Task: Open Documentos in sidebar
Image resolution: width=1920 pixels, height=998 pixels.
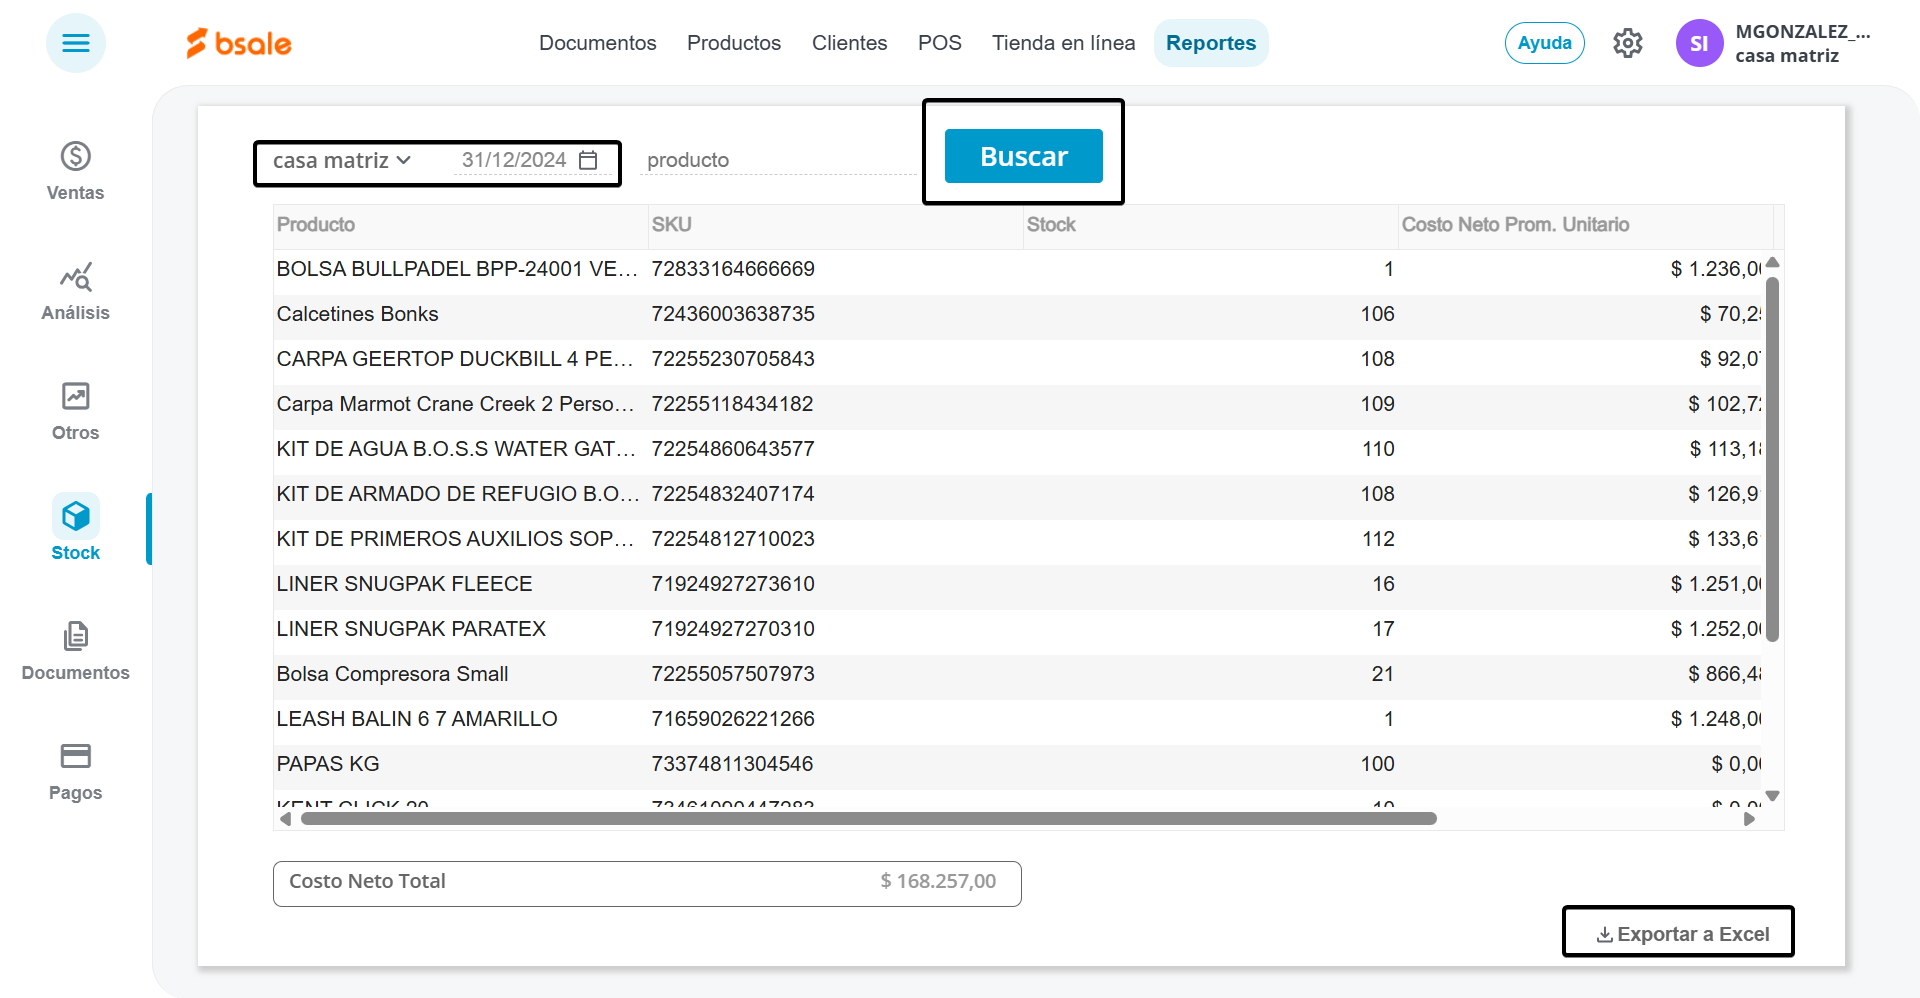Action: pyautogui.click(x=76, y=651)
